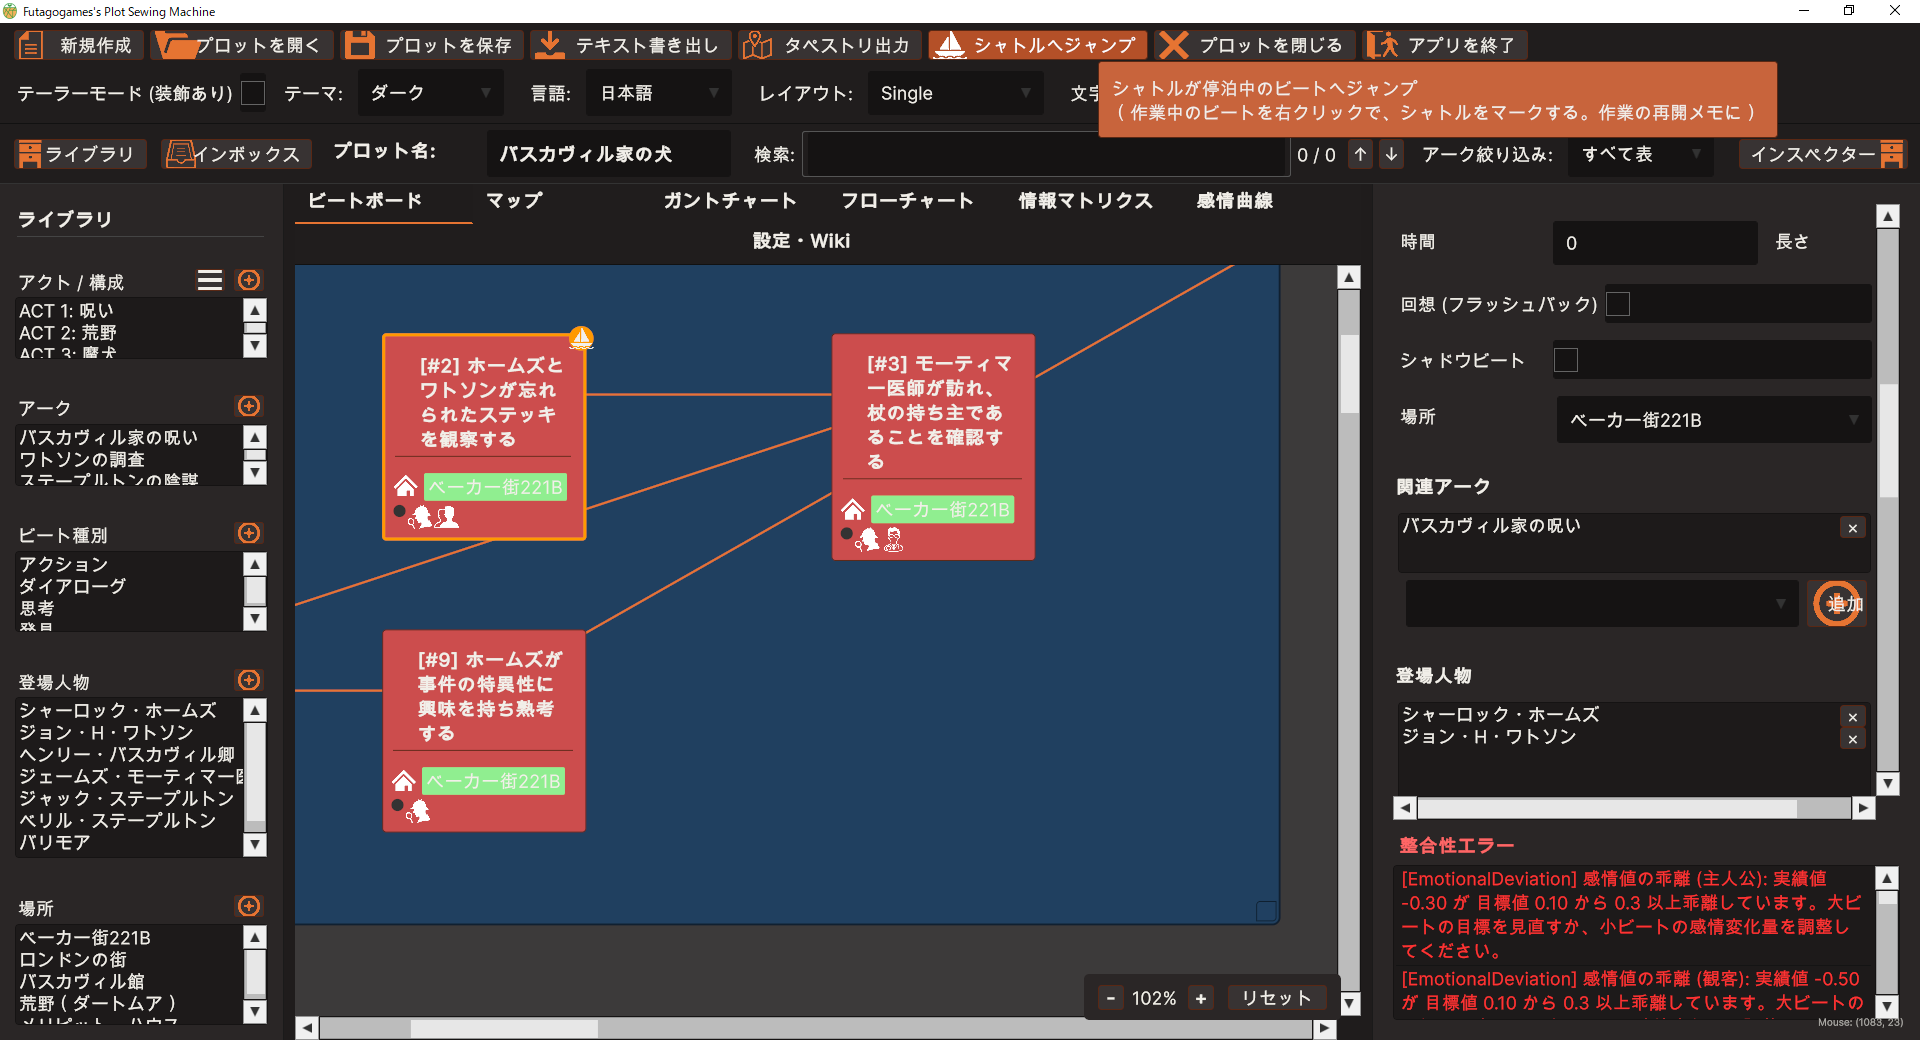Switch to the 情報マトリクス tab
This screenshot has height=1040, width=1920.
click(x=1086, y=200)
